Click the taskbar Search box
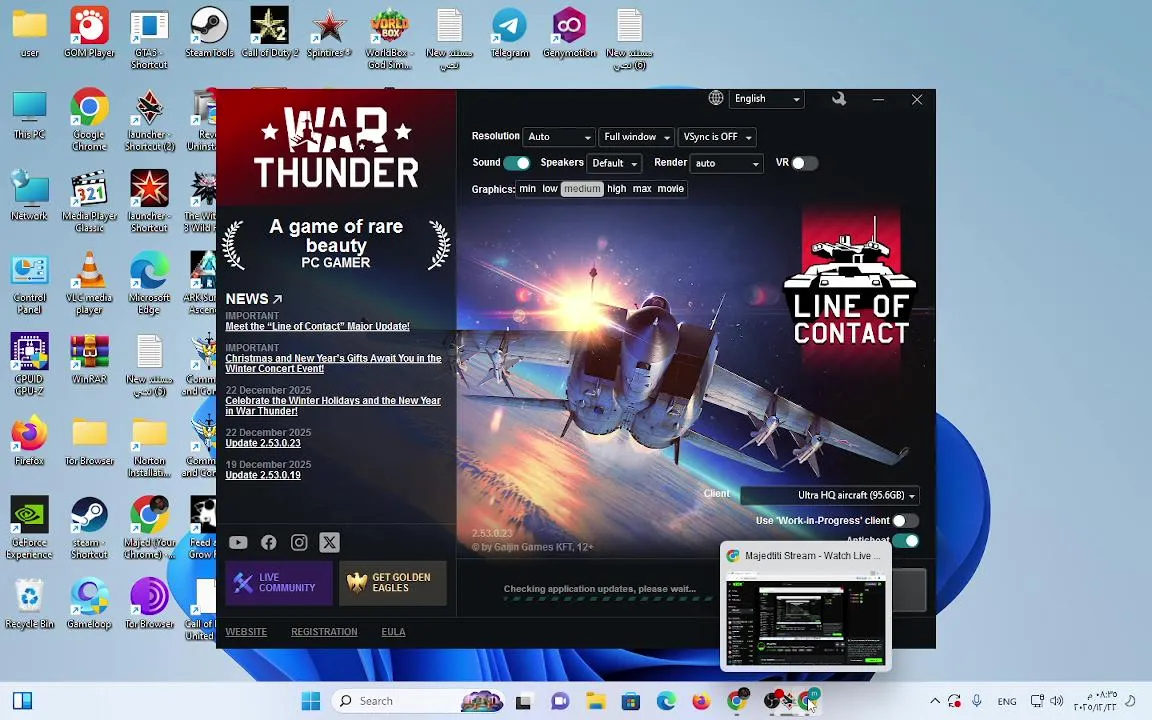 pyautogui.click(x=419, y=701)
